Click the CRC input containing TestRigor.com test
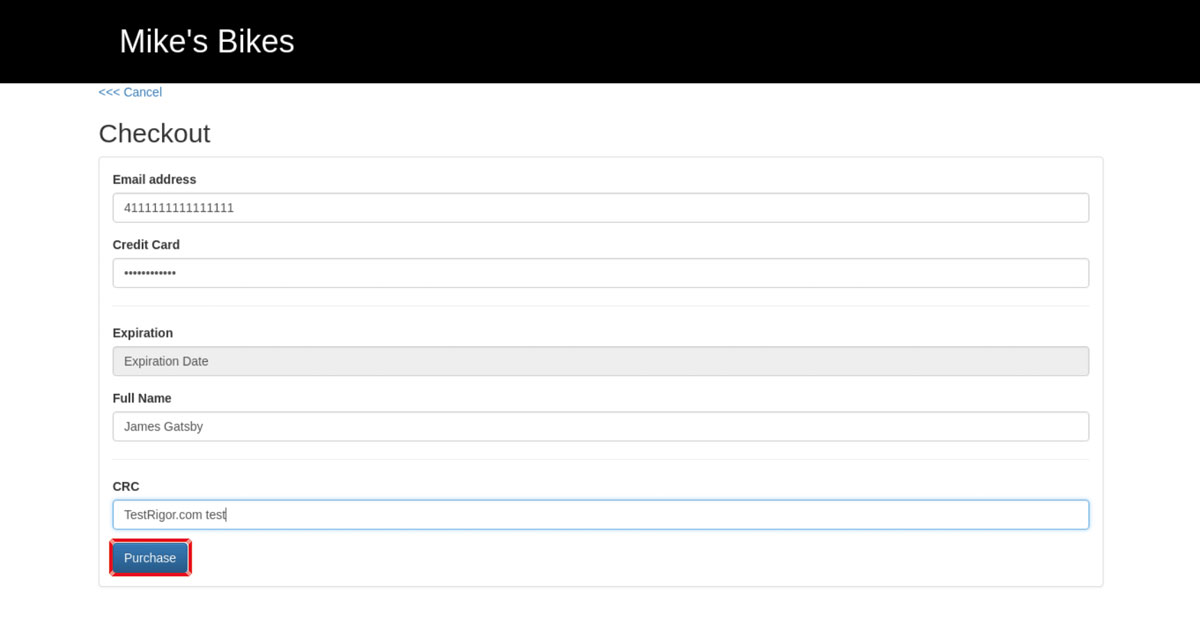The width and height of the screenshot is (1200, 633). (600, 514)
